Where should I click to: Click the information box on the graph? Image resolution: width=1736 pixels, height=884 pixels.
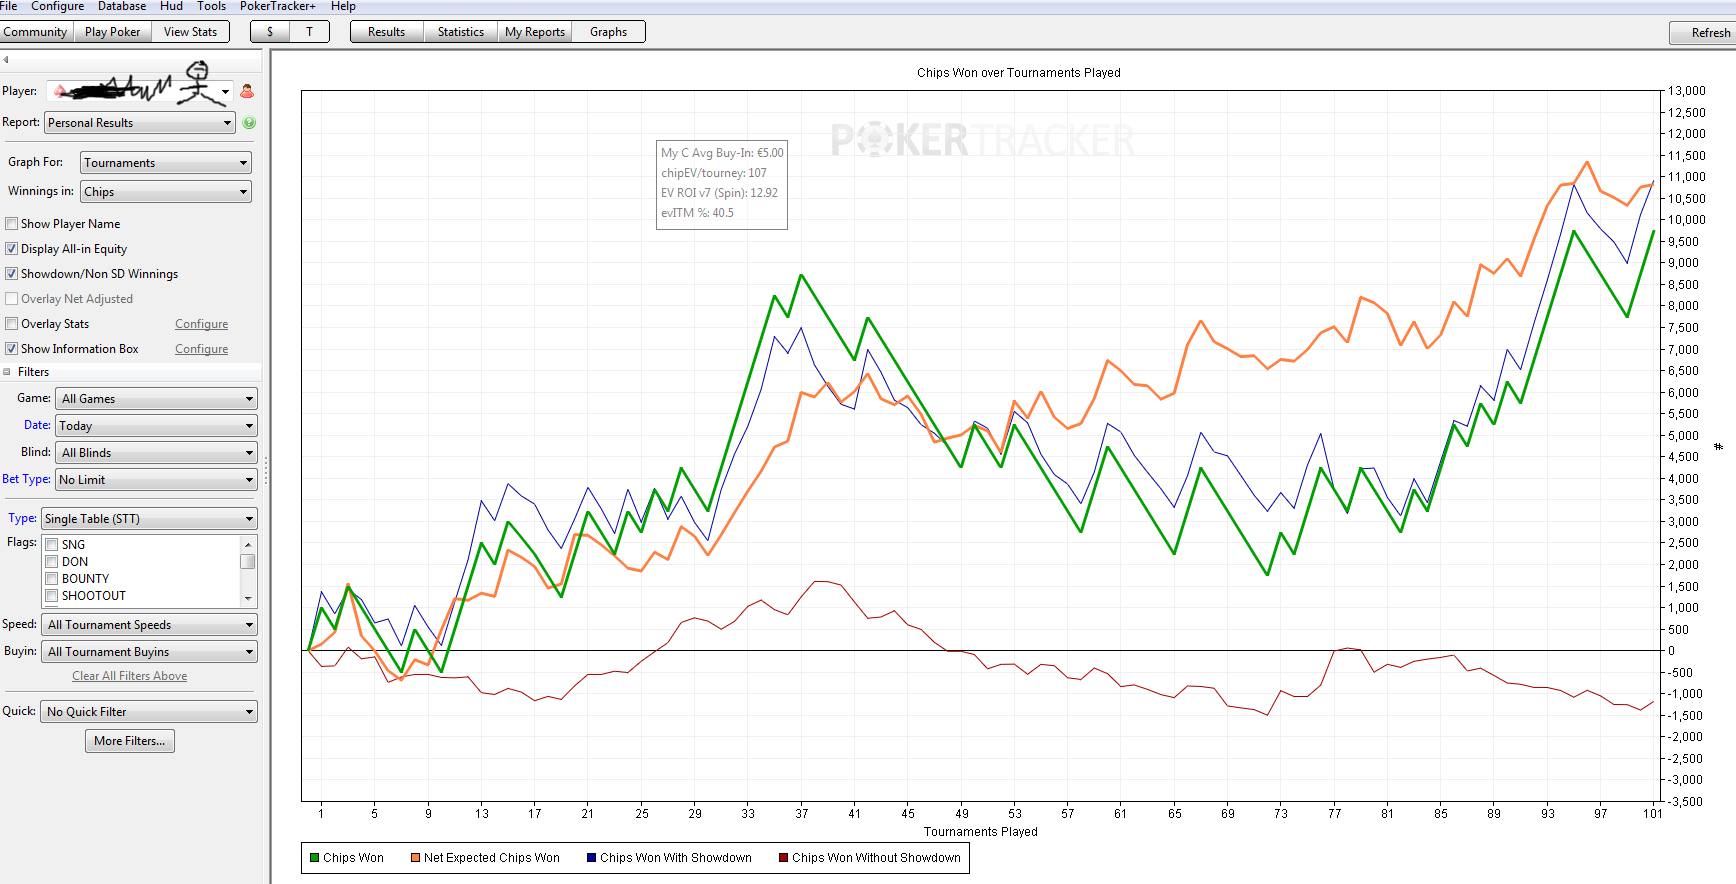click(722, 184)
